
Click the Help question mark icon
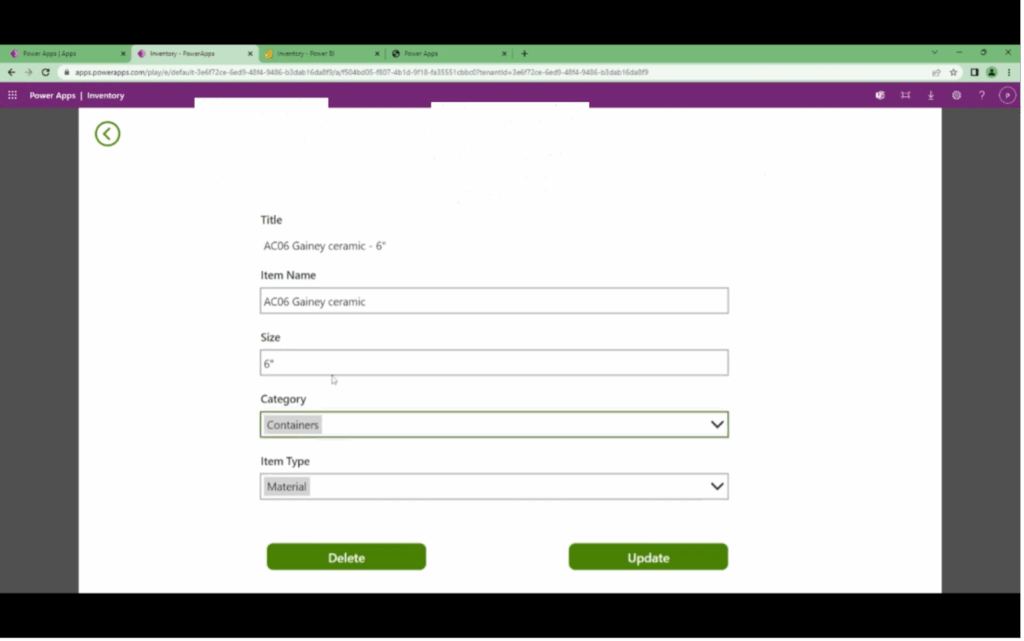click(x=981, y=95)
